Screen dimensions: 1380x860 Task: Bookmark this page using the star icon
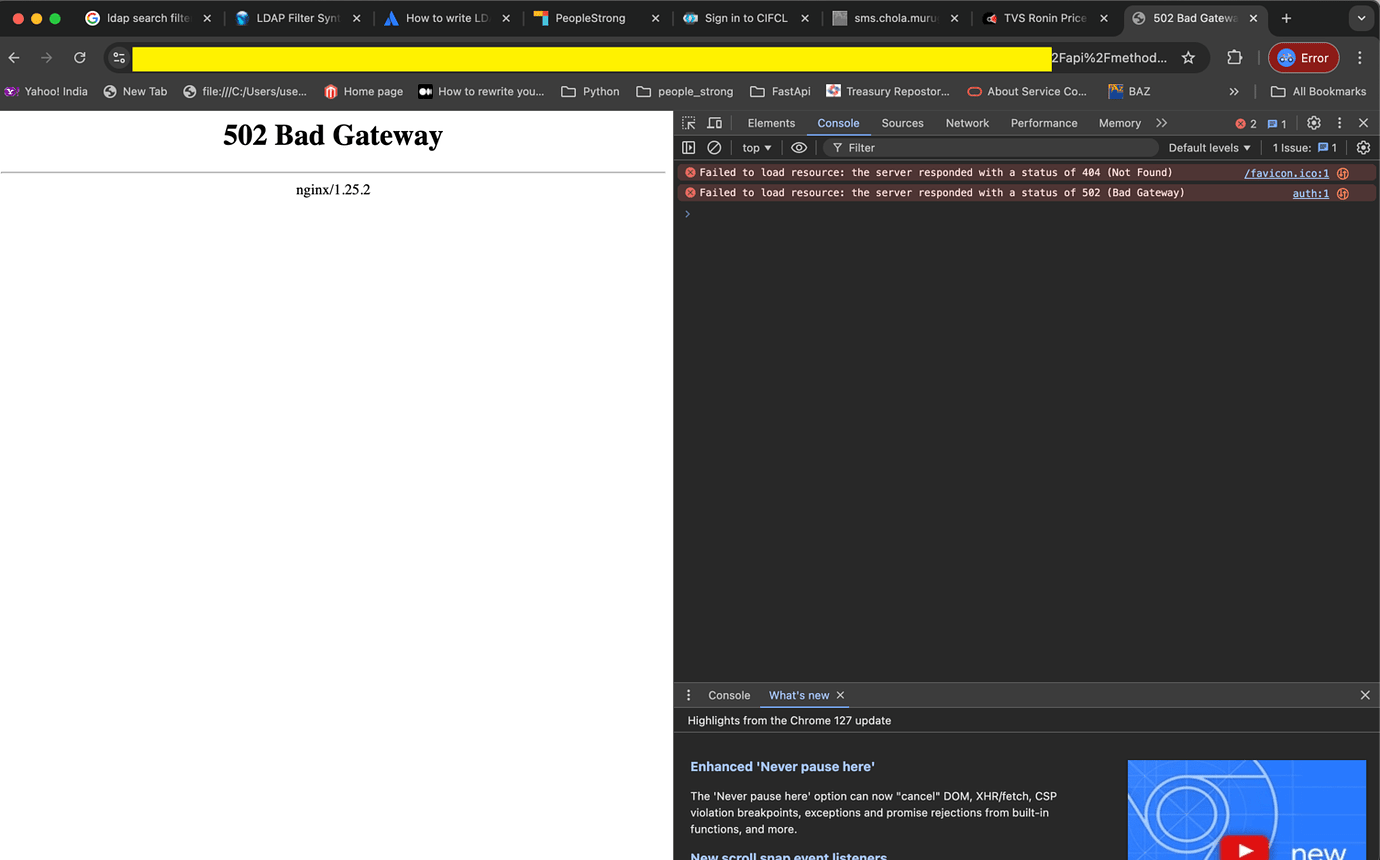pos(1188,58)
